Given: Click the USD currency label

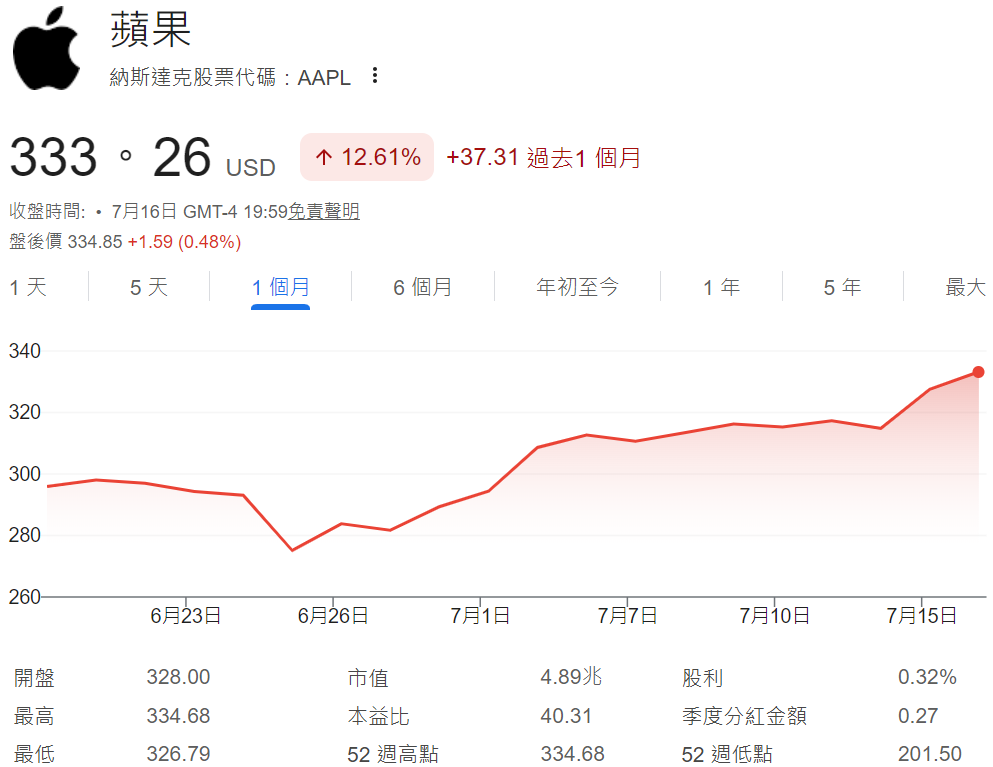Looking at the screenshot, I should [x=251, y=168].
